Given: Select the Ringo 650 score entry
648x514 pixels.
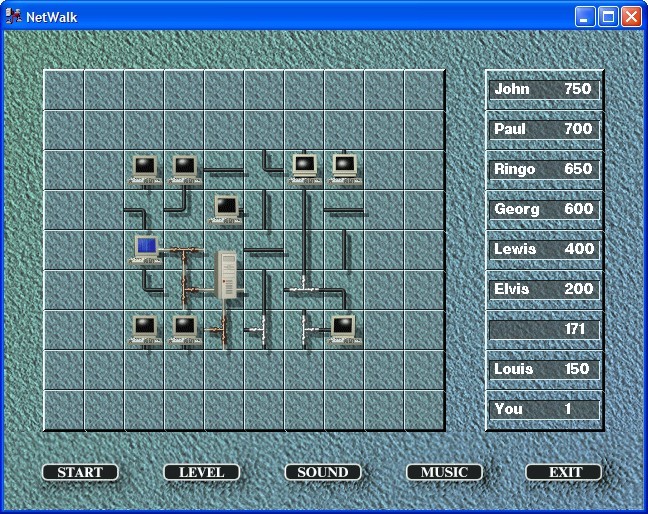Looking at the screenshot, I should tap(544, 169).
